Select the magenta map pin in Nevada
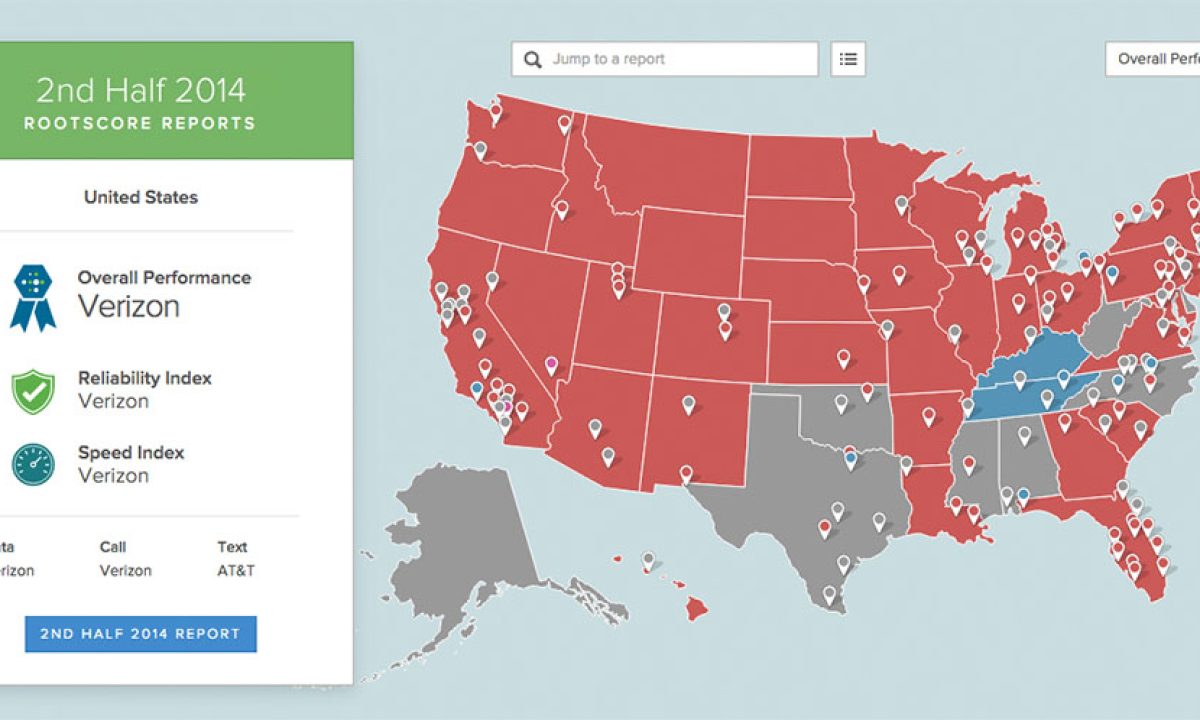1200x720 pixels. click(550, 363)
